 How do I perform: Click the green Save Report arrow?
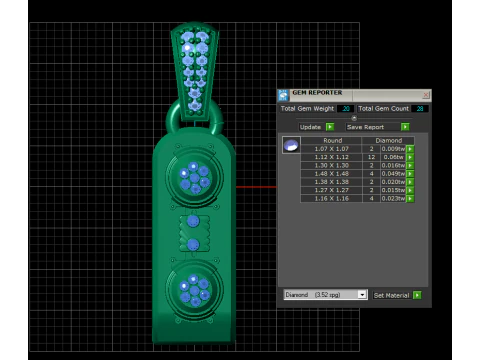(x=405, y=127)
